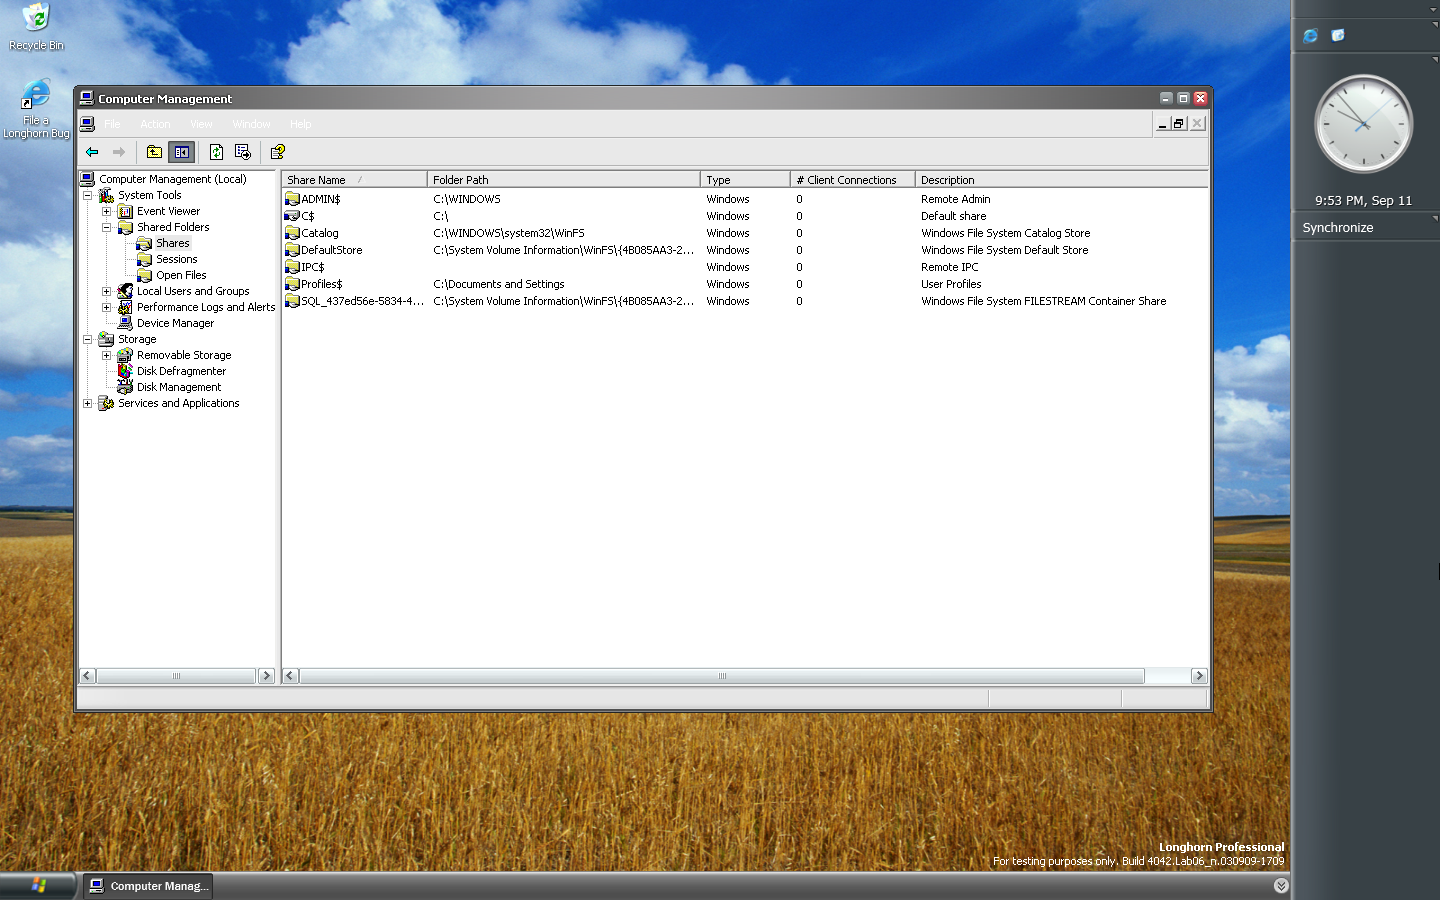Click the Sessions folder icon in tree
1440x900 pixels.
(x=144, y=259)
